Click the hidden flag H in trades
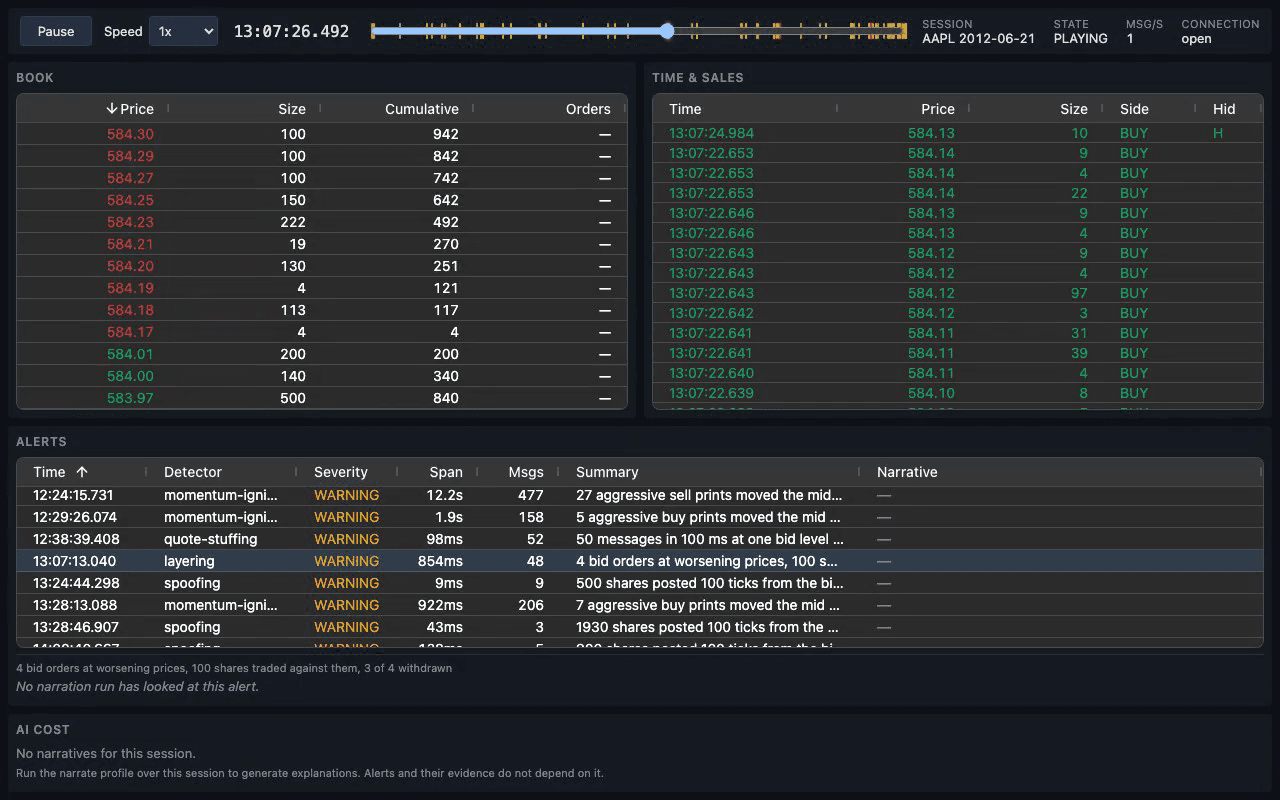 1218,133
